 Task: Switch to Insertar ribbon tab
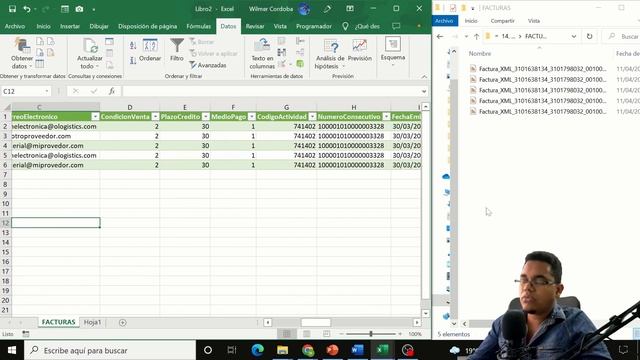[x=70, y=26]
